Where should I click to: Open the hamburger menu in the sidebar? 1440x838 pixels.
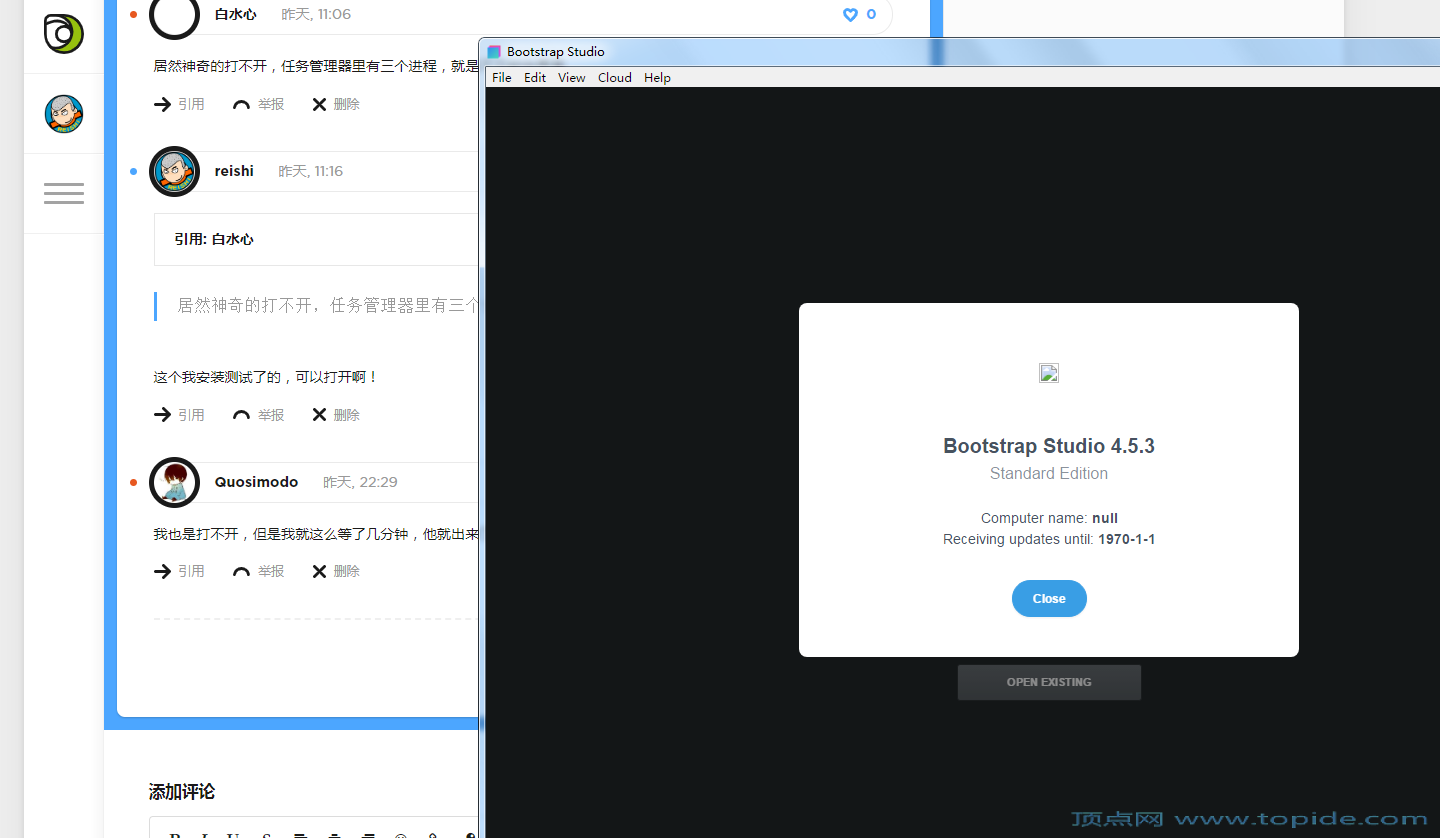(64, 193)
